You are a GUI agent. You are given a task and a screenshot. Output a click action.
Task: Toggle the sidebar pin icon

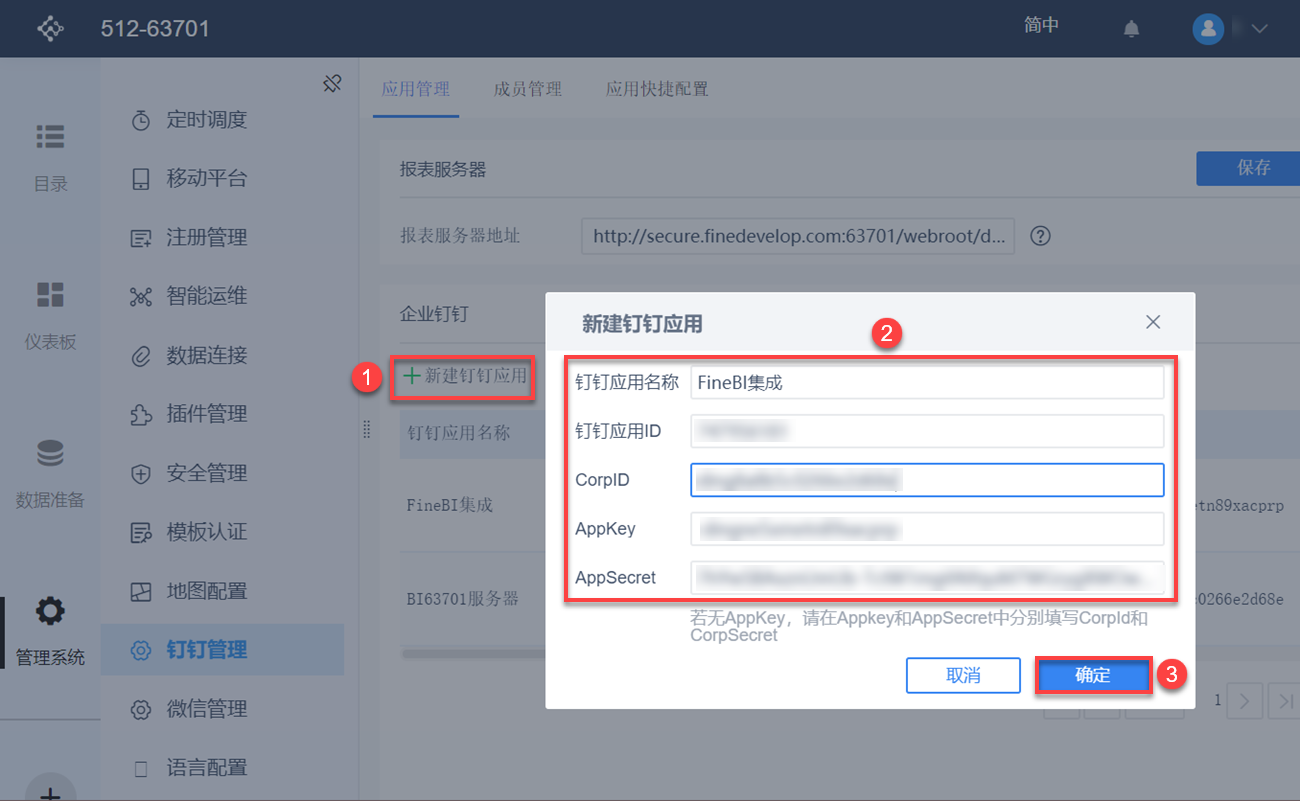pos(333,84)
